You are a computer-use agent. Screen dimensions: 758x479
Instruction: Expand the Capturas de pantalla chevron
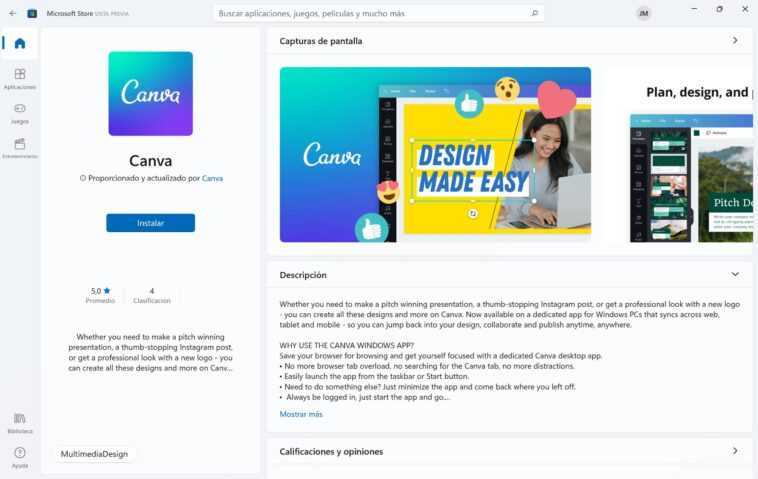(x=735, y=41)
